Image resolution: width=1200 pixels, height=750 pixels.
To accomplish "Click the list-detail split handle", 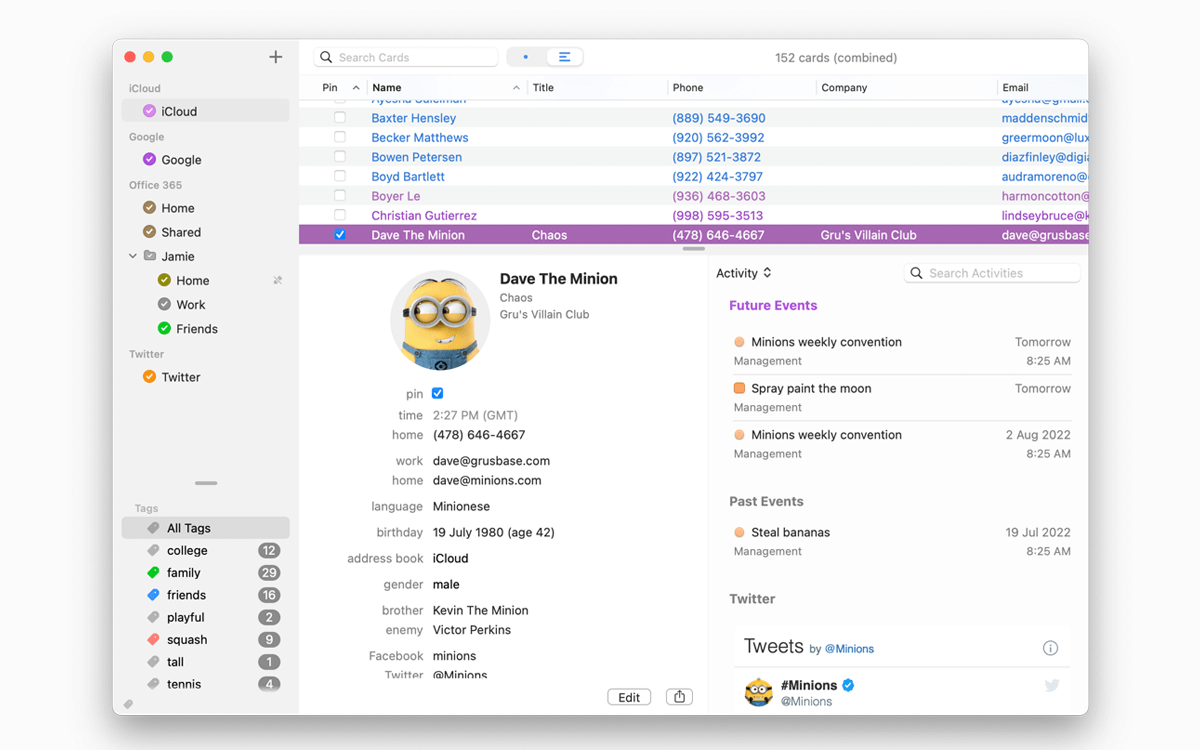I will 693,249.
